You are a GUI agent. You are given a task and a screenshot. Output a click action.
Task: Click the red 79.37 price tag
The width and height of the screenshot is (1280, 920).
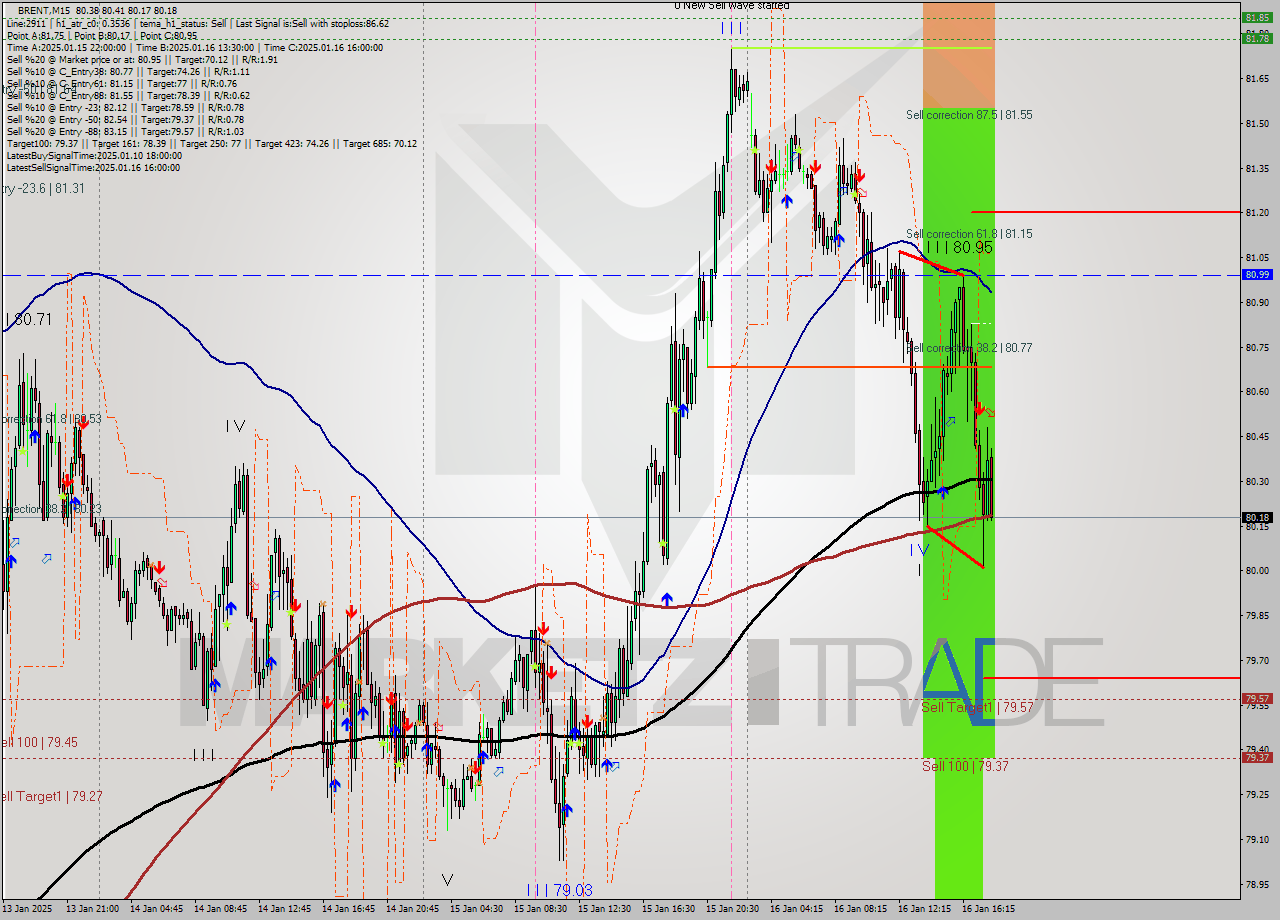coord(1256,757)
